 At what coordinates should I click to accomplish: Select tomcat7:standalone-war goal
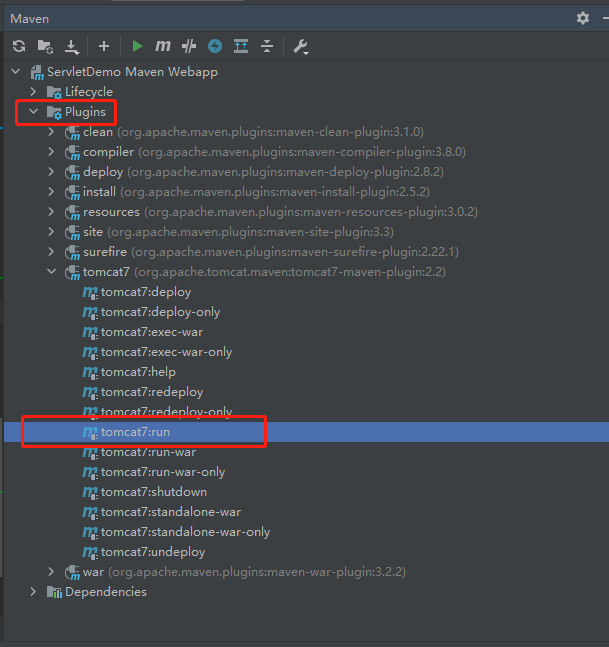point(171,512)
